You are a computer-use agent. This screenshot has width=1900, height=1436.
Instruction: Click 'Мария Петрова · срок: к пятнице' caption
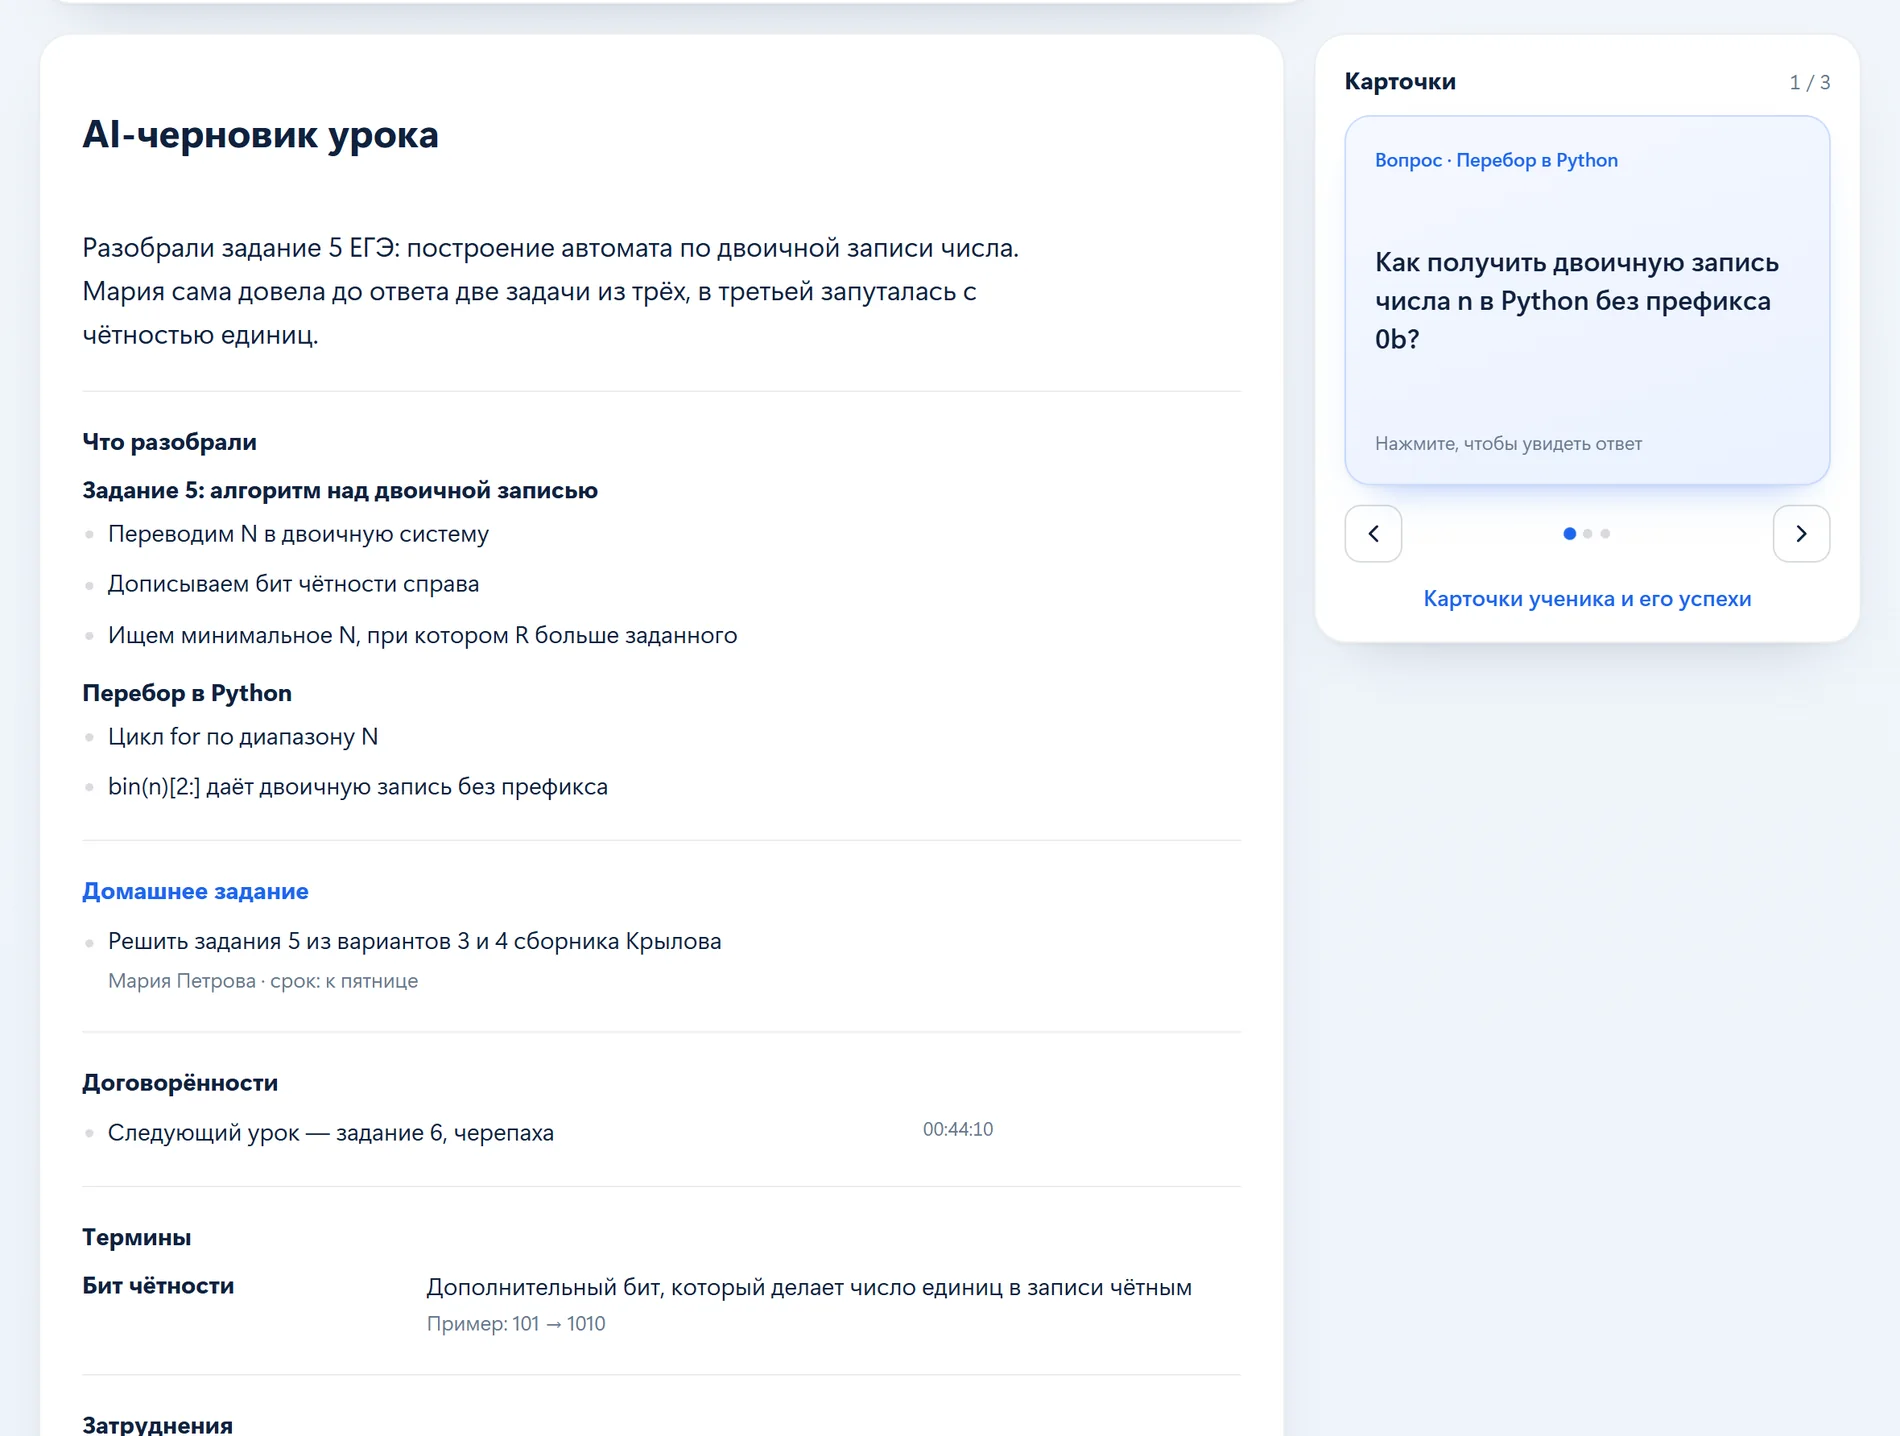tap(263, 981)
